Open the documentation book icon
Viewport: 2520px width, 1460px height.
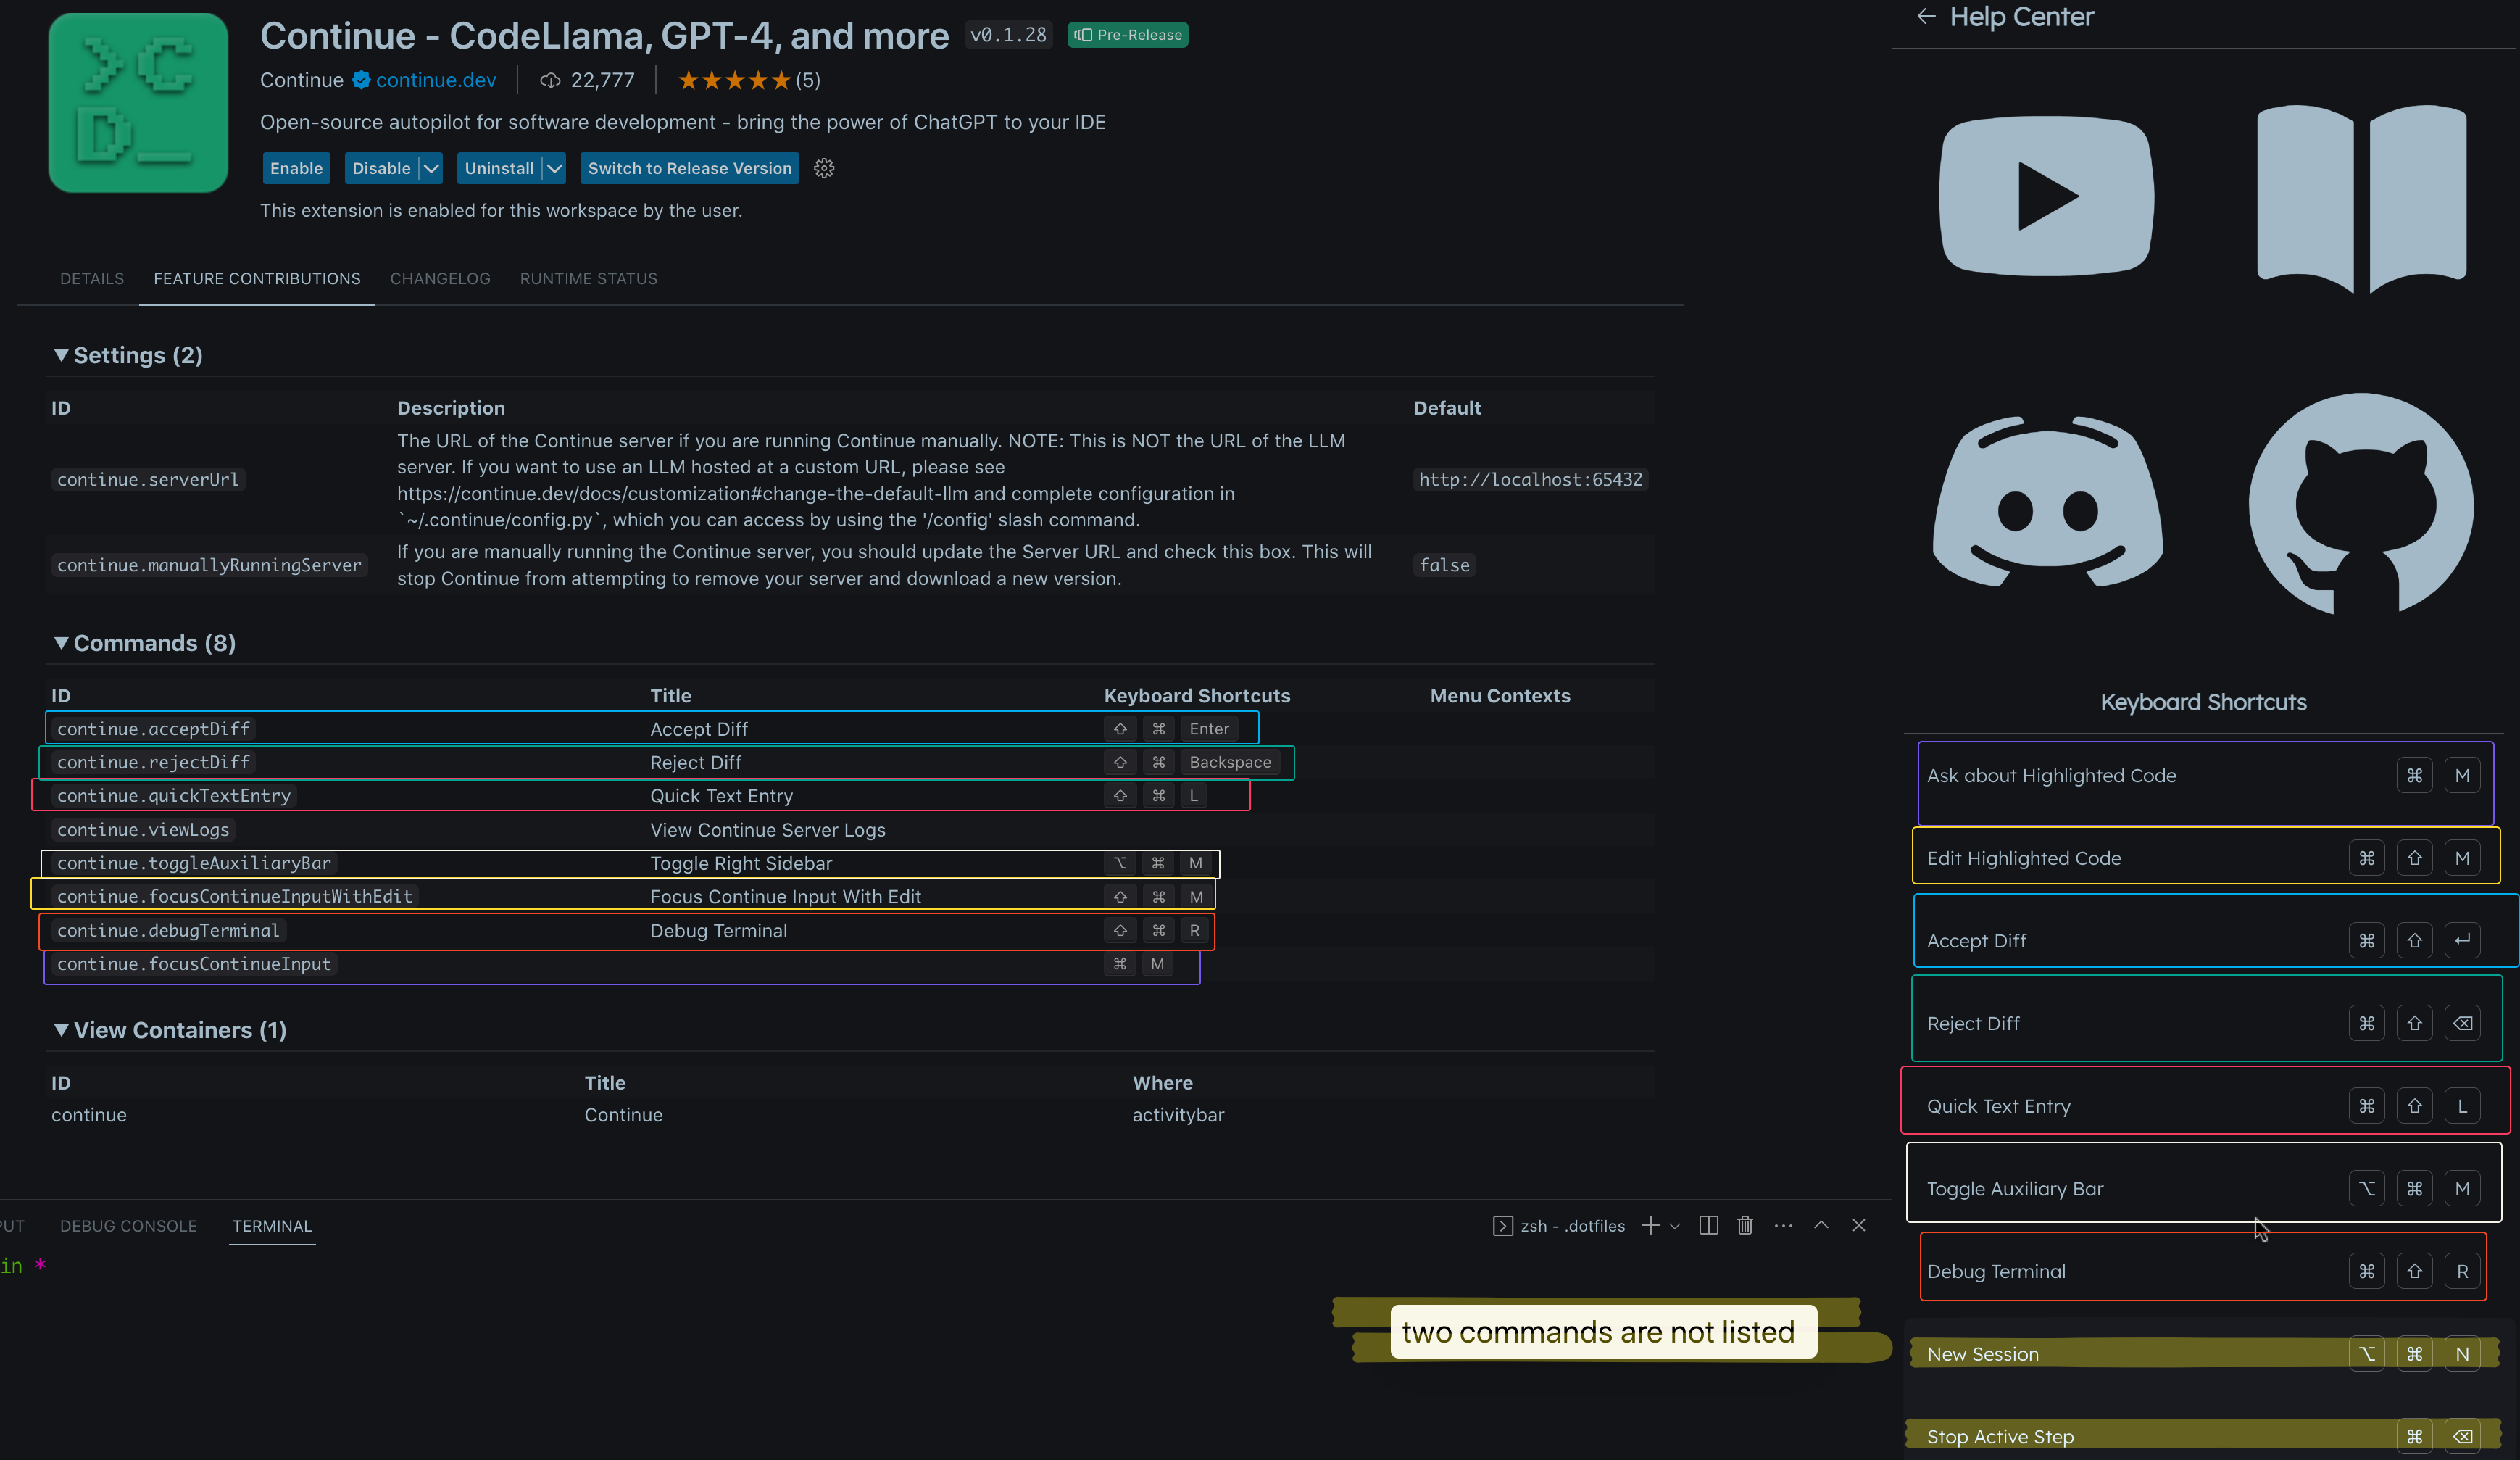(x=2361, y=198)
